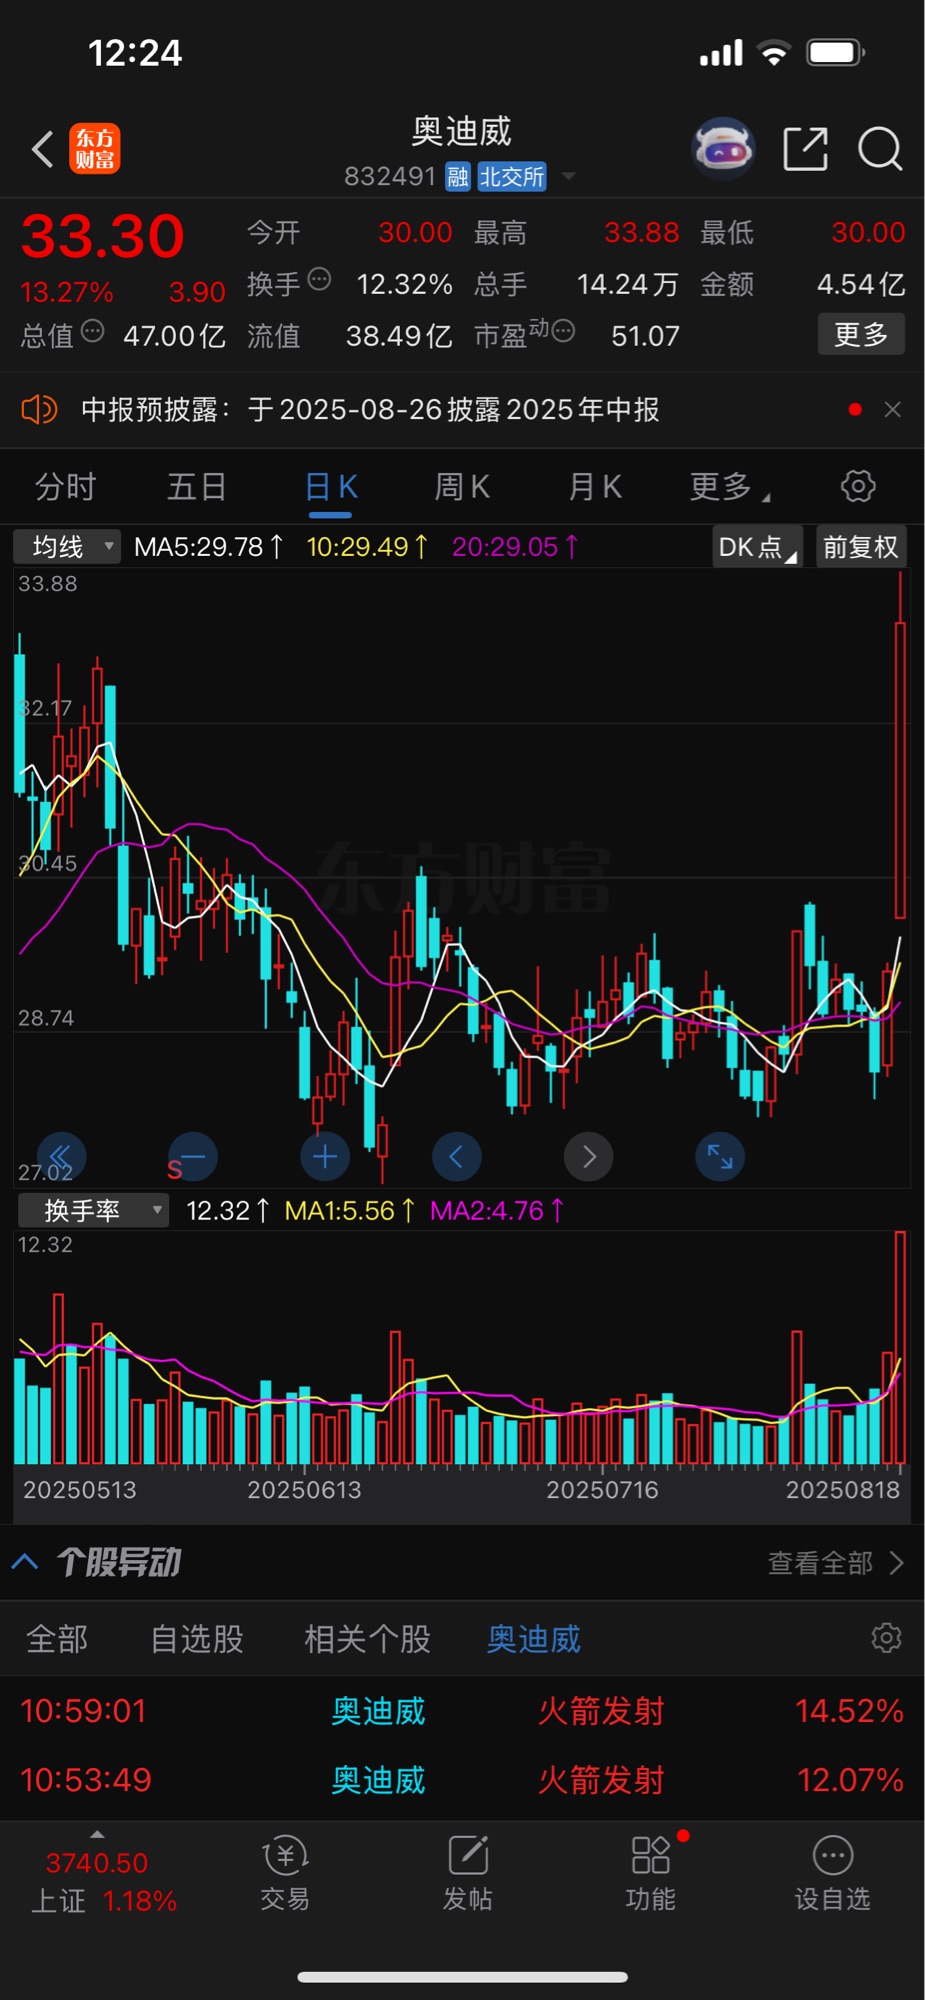Select the 自选股 filter
Screen dimensions: 925x2000
tap(197, 1639)
